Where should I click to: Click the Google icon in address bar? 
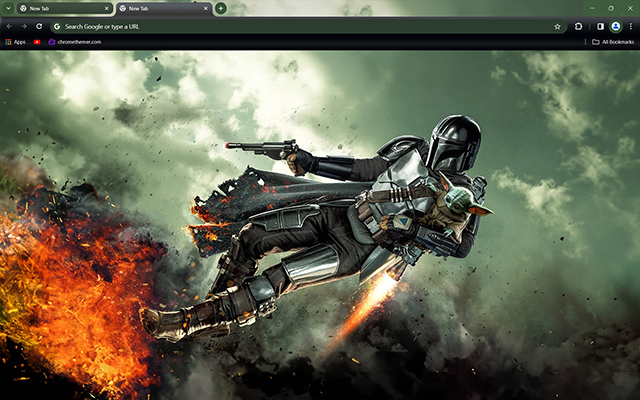tap(57, 27)
